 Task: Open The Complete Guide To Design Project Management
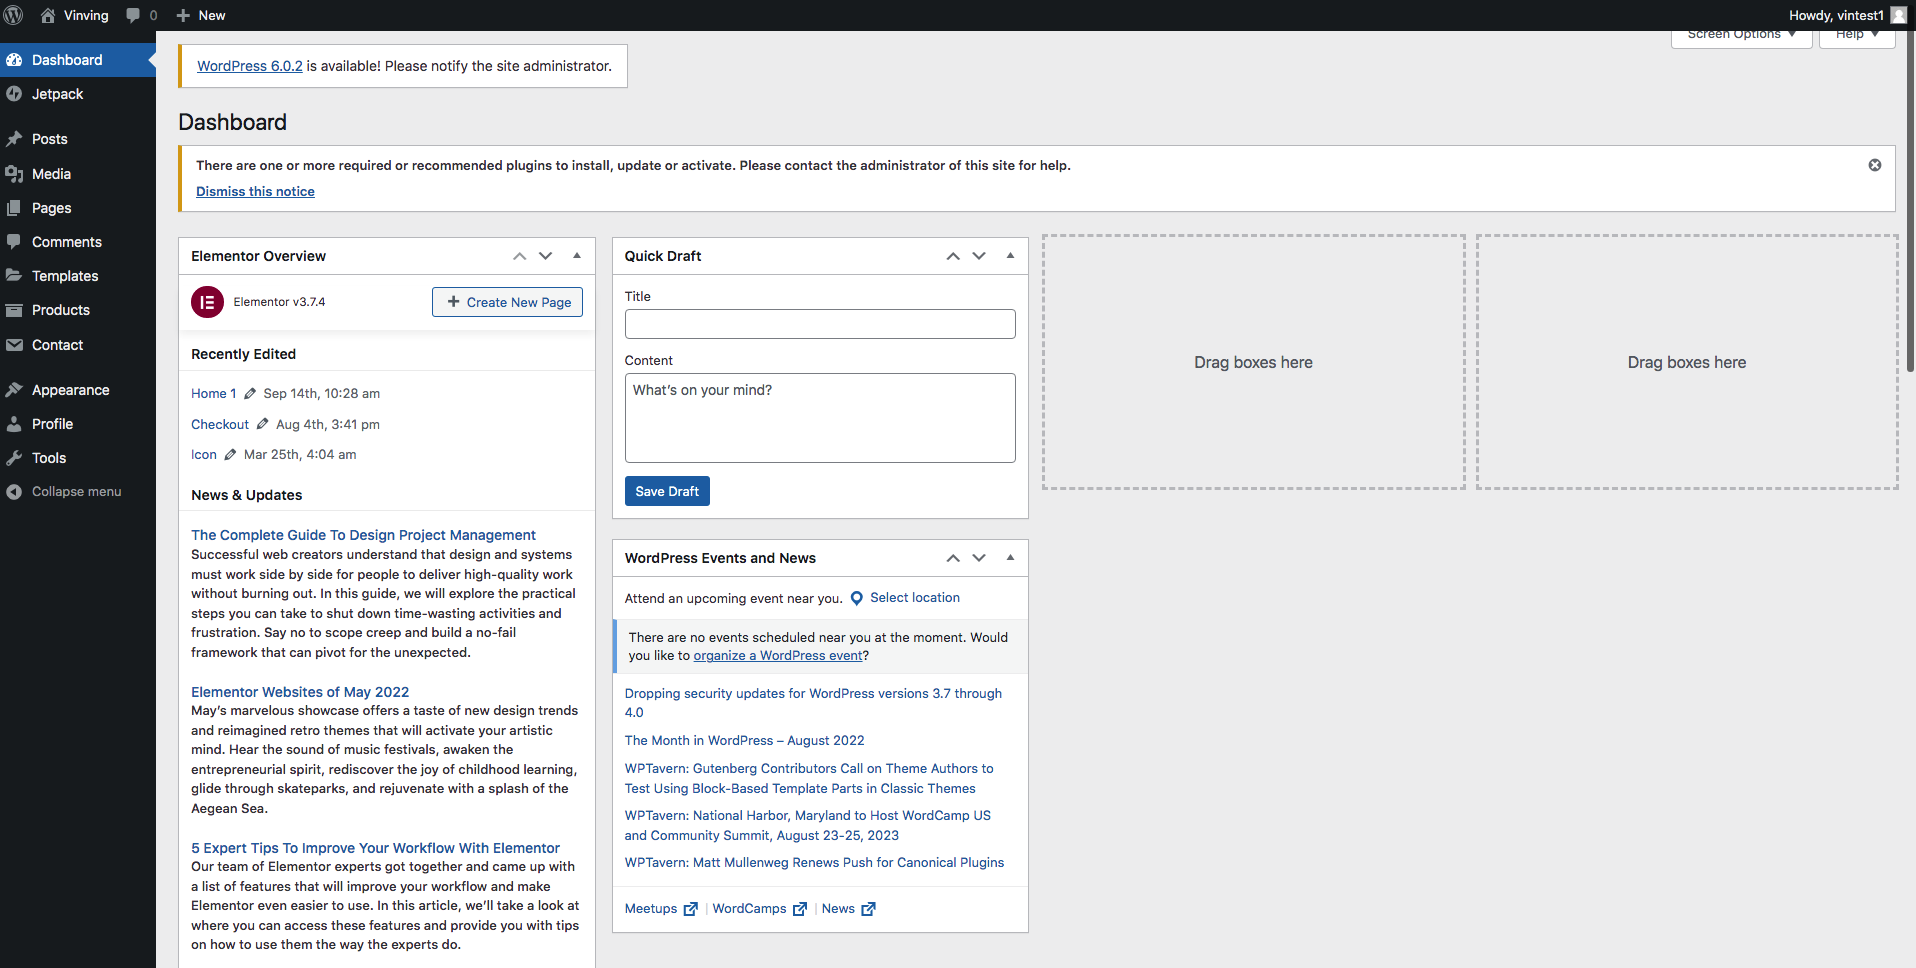(x=363, y=535)
